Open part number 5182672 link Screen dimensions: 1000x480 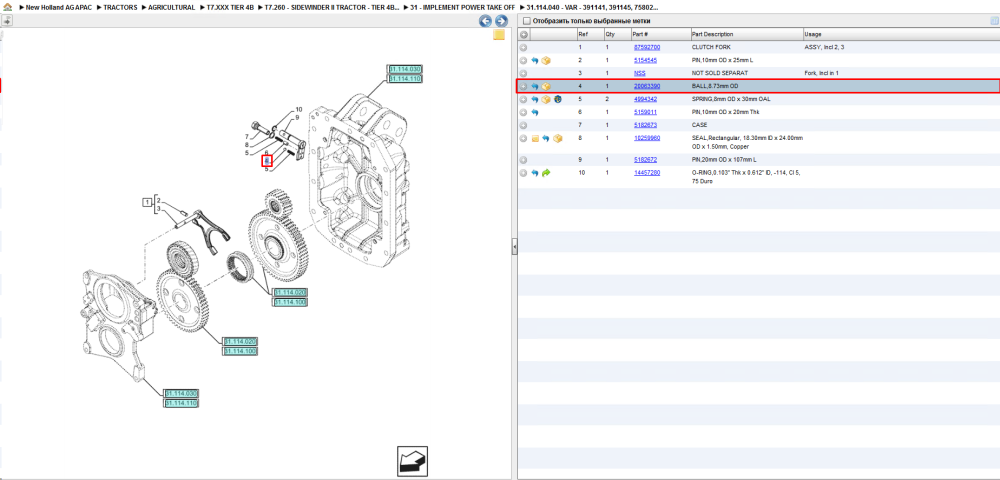645,159
